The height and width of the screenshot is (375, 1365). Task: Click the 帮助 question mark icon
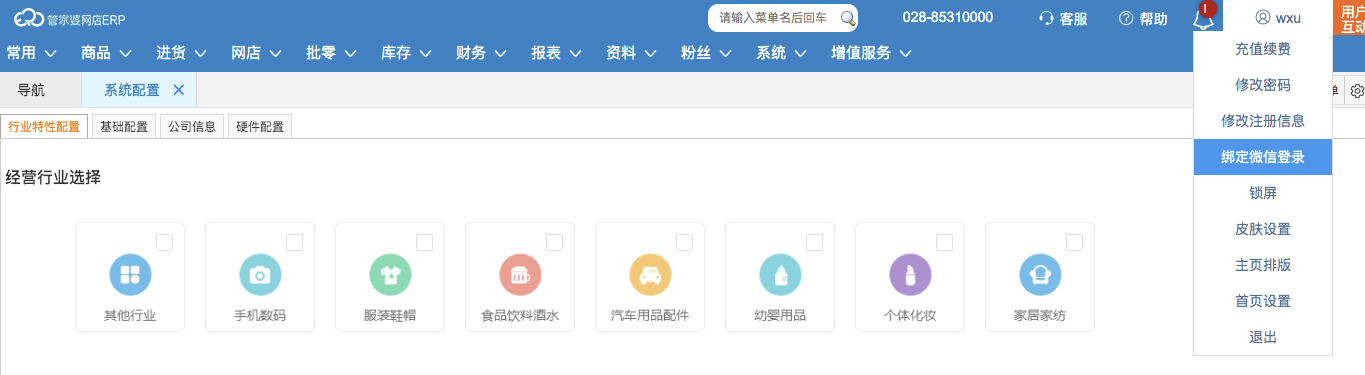click(1126, 18)
